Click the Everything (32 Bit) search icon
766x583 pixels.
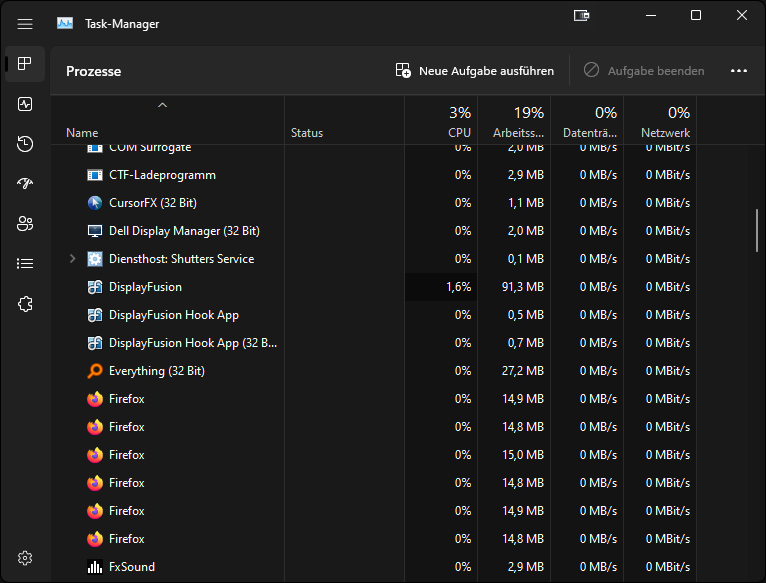pos(95,371)
